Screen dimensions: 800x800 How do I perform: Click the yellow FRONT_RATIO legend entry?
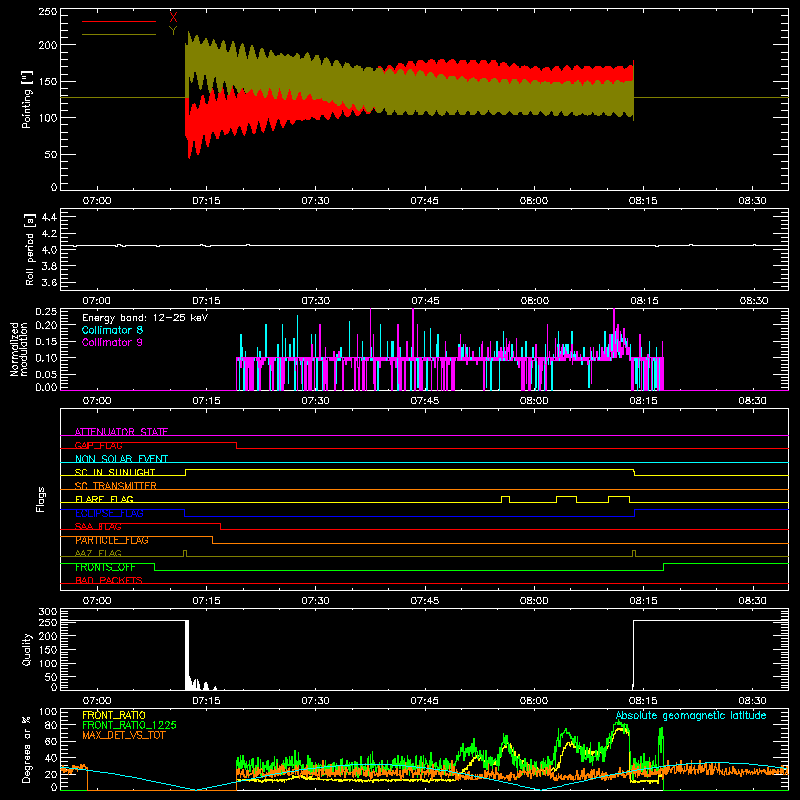point(114,715)
